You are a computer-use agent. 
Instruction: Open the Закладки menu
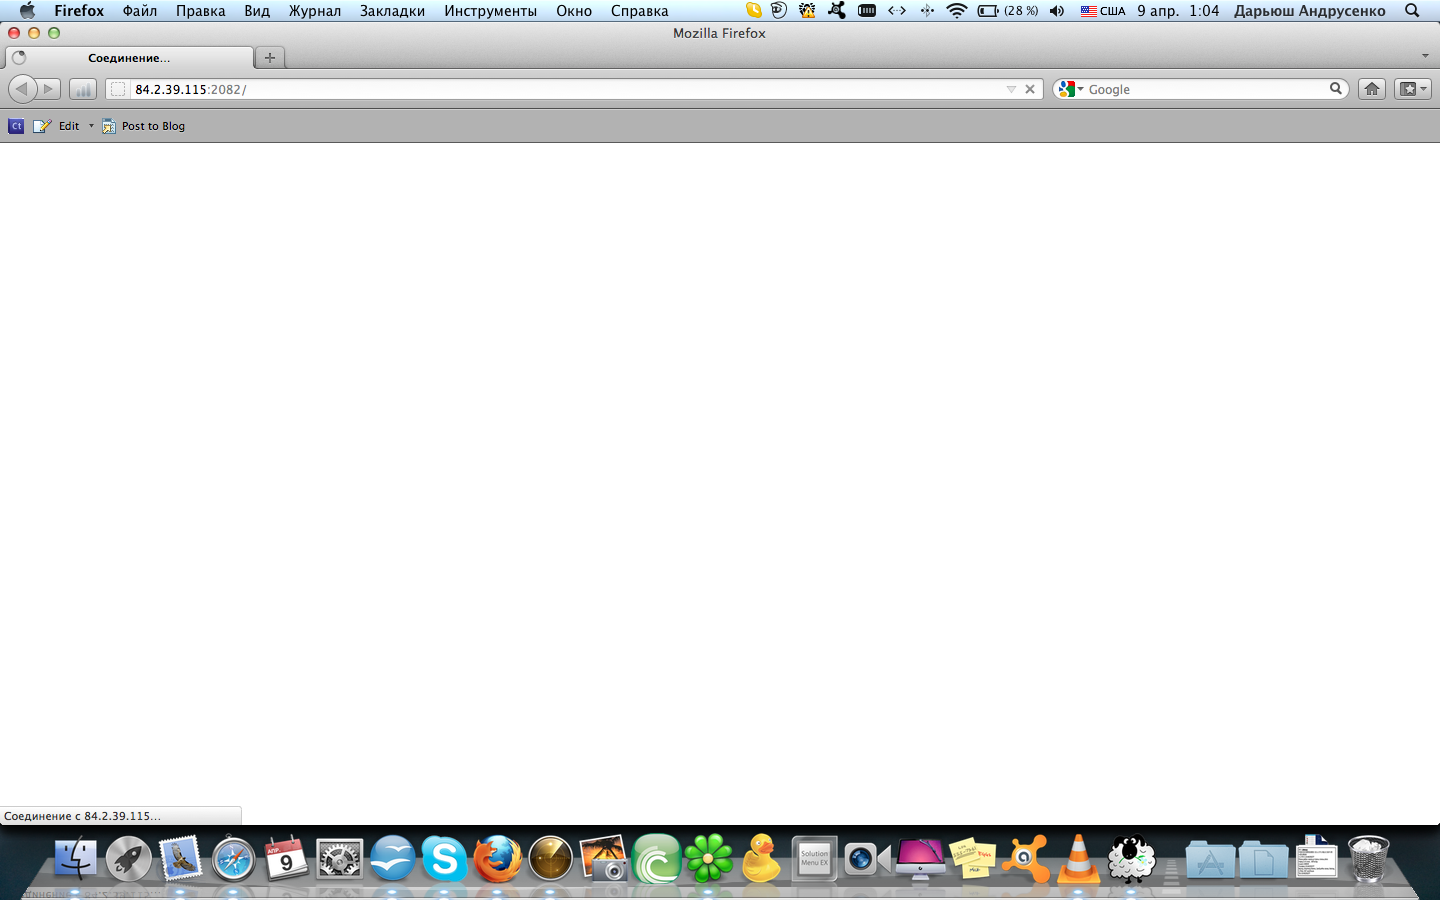tap(392, 11)
